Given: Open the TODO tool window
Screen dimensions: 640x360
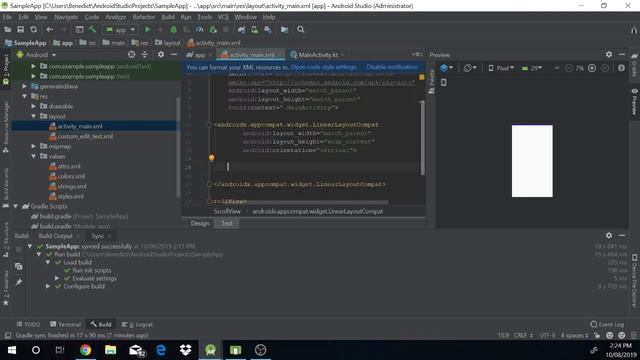Looking at the screenshot, I should click(x=28, y=324).
